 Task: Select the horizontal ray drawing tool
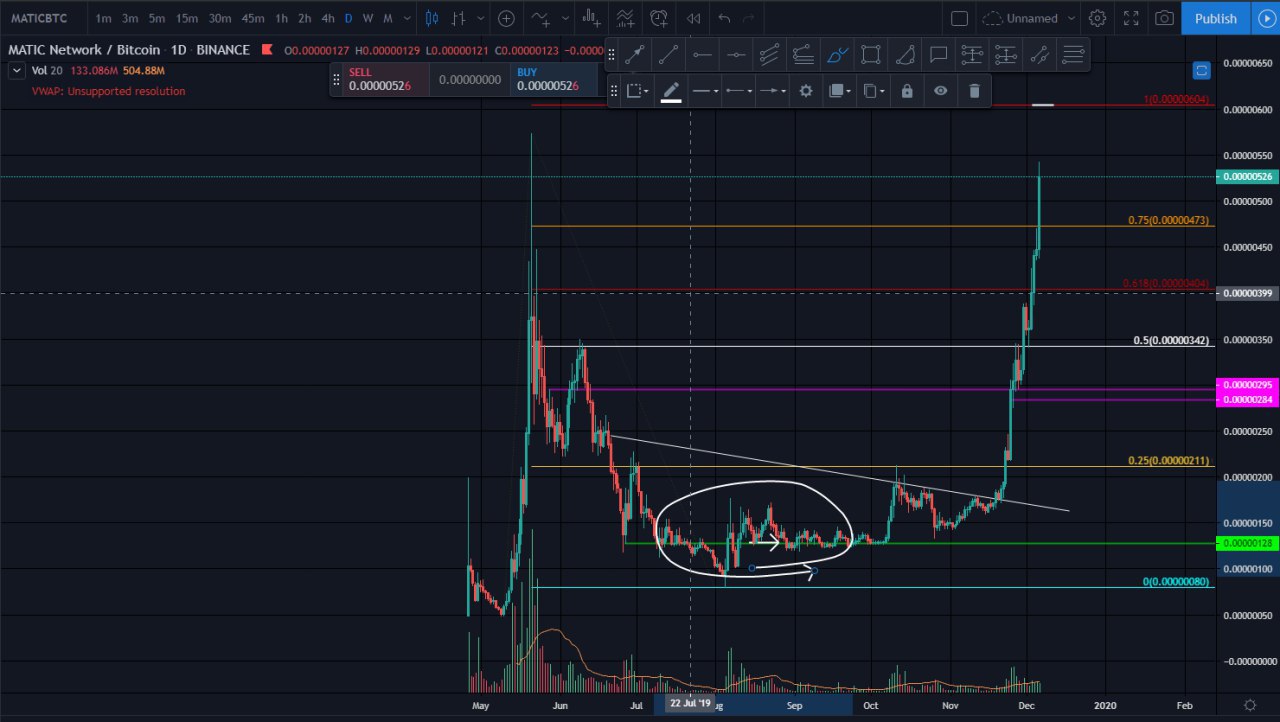tap(702, 55)
